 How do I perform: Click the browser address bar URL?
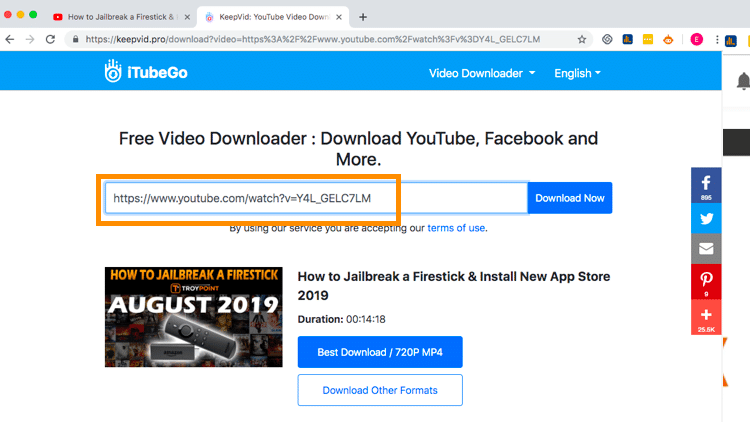point(313,39)
